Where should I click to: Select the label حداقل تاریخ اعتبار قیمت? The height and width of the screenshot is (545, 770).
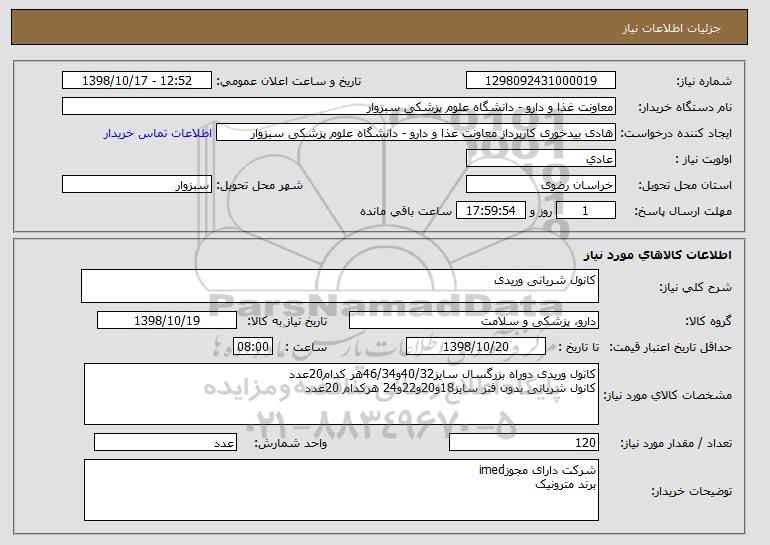671,347
